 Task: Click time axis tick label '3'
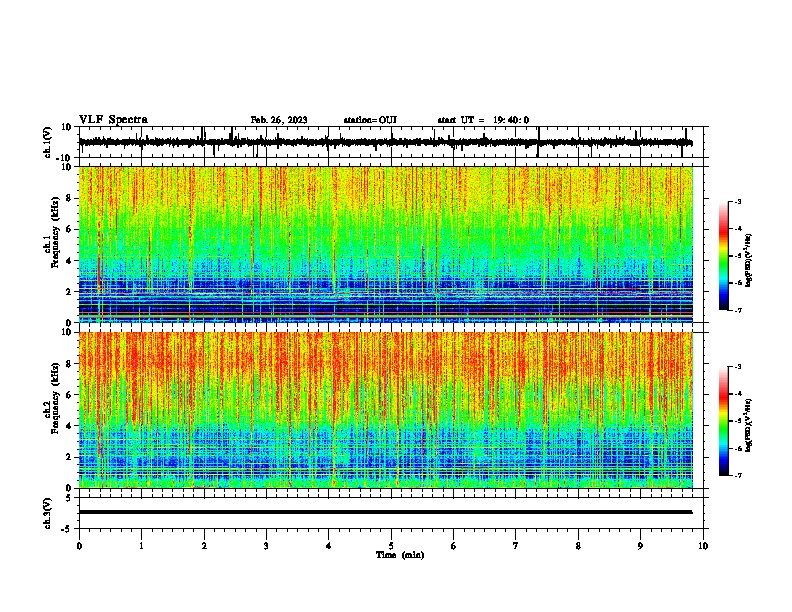click(x=266, y=546)
